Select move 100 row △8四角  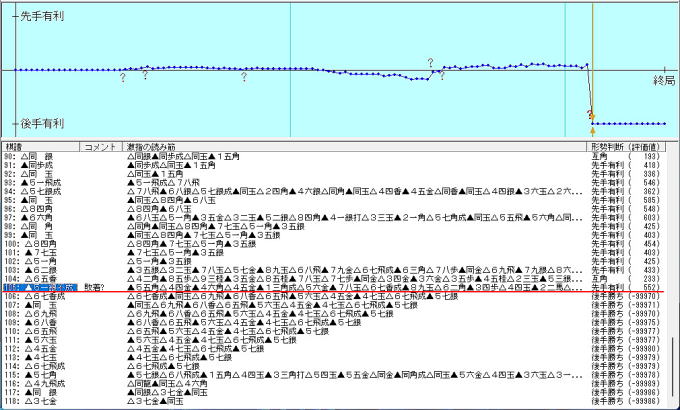click(x=40, y=243)
